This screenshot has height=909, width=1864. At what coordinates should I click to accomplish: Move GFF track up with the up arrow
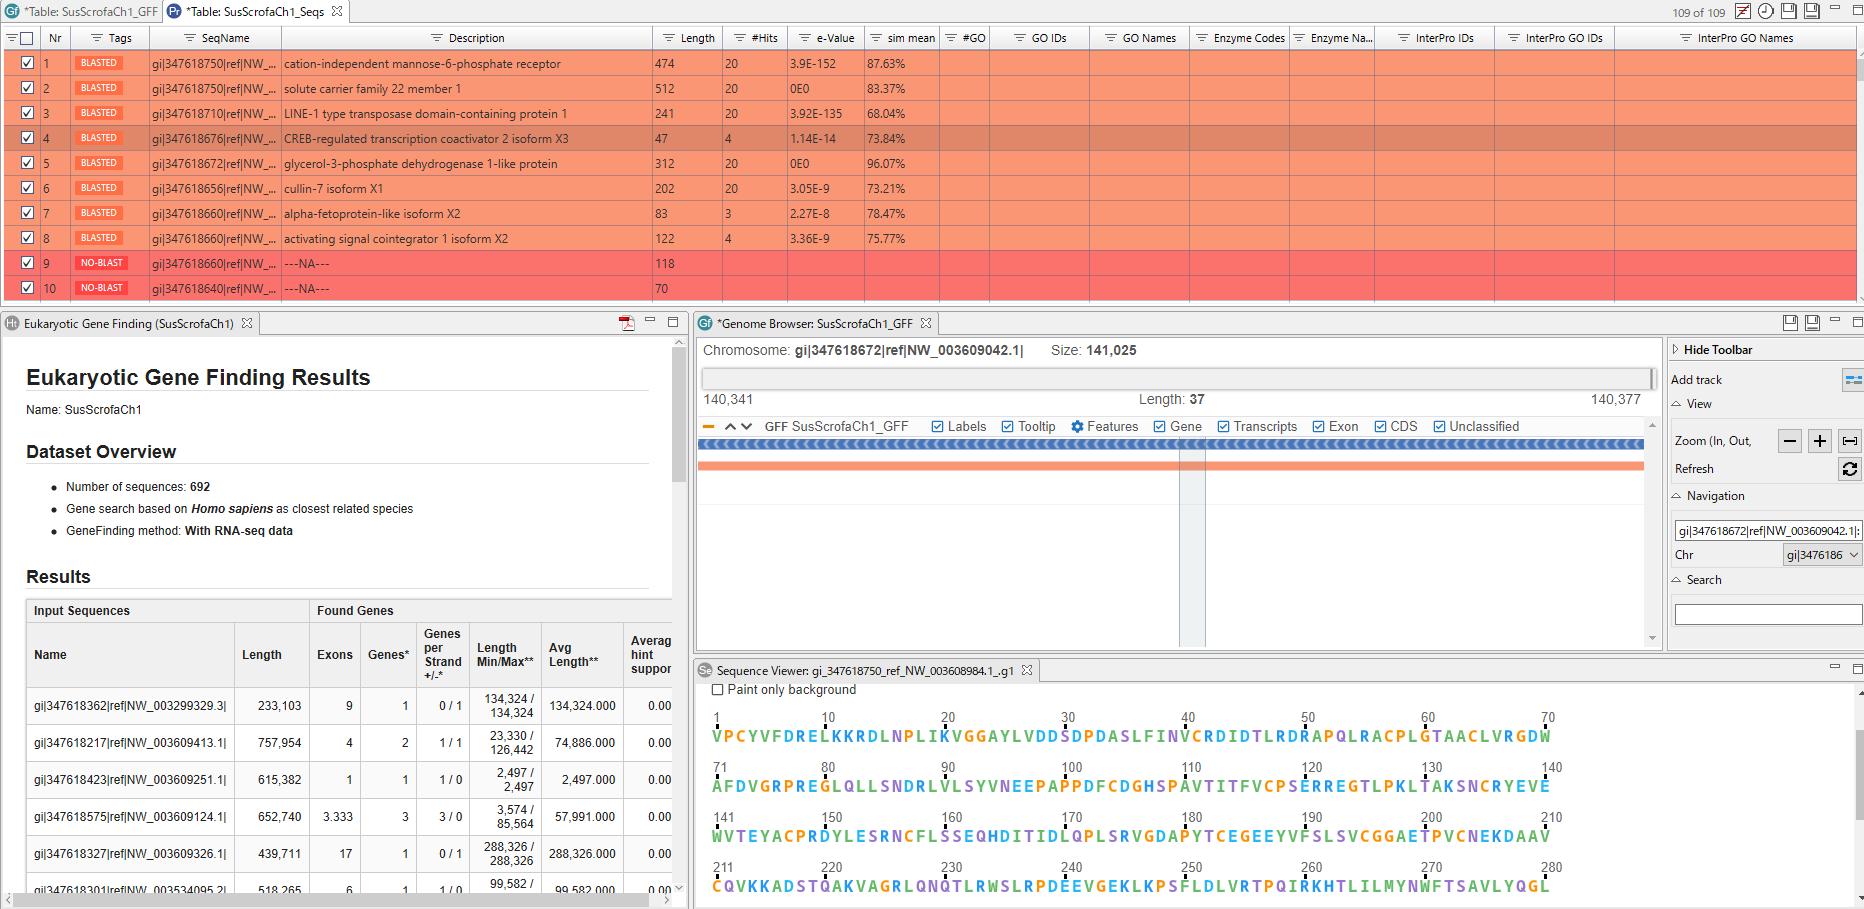[730, 427]
